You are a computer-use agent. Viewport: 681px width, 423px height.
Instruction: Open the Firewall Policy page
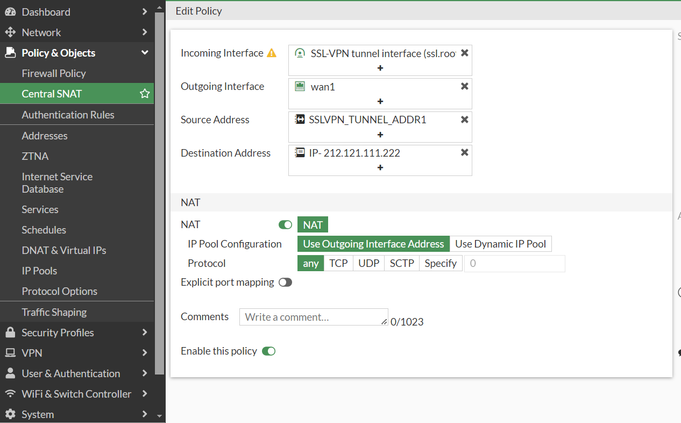pyautogui.click(x=68, y=73)
